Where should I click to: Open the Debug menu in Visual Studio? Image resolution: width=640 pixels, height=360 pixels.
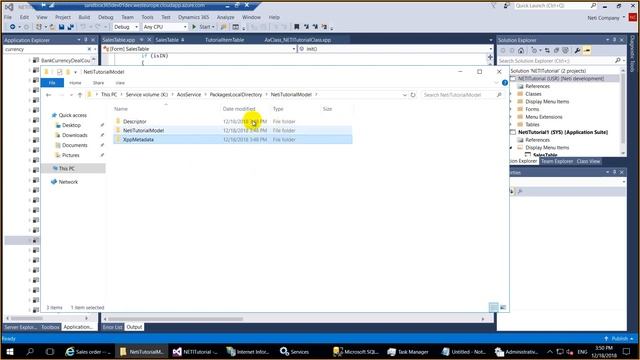tap(105, 17)
